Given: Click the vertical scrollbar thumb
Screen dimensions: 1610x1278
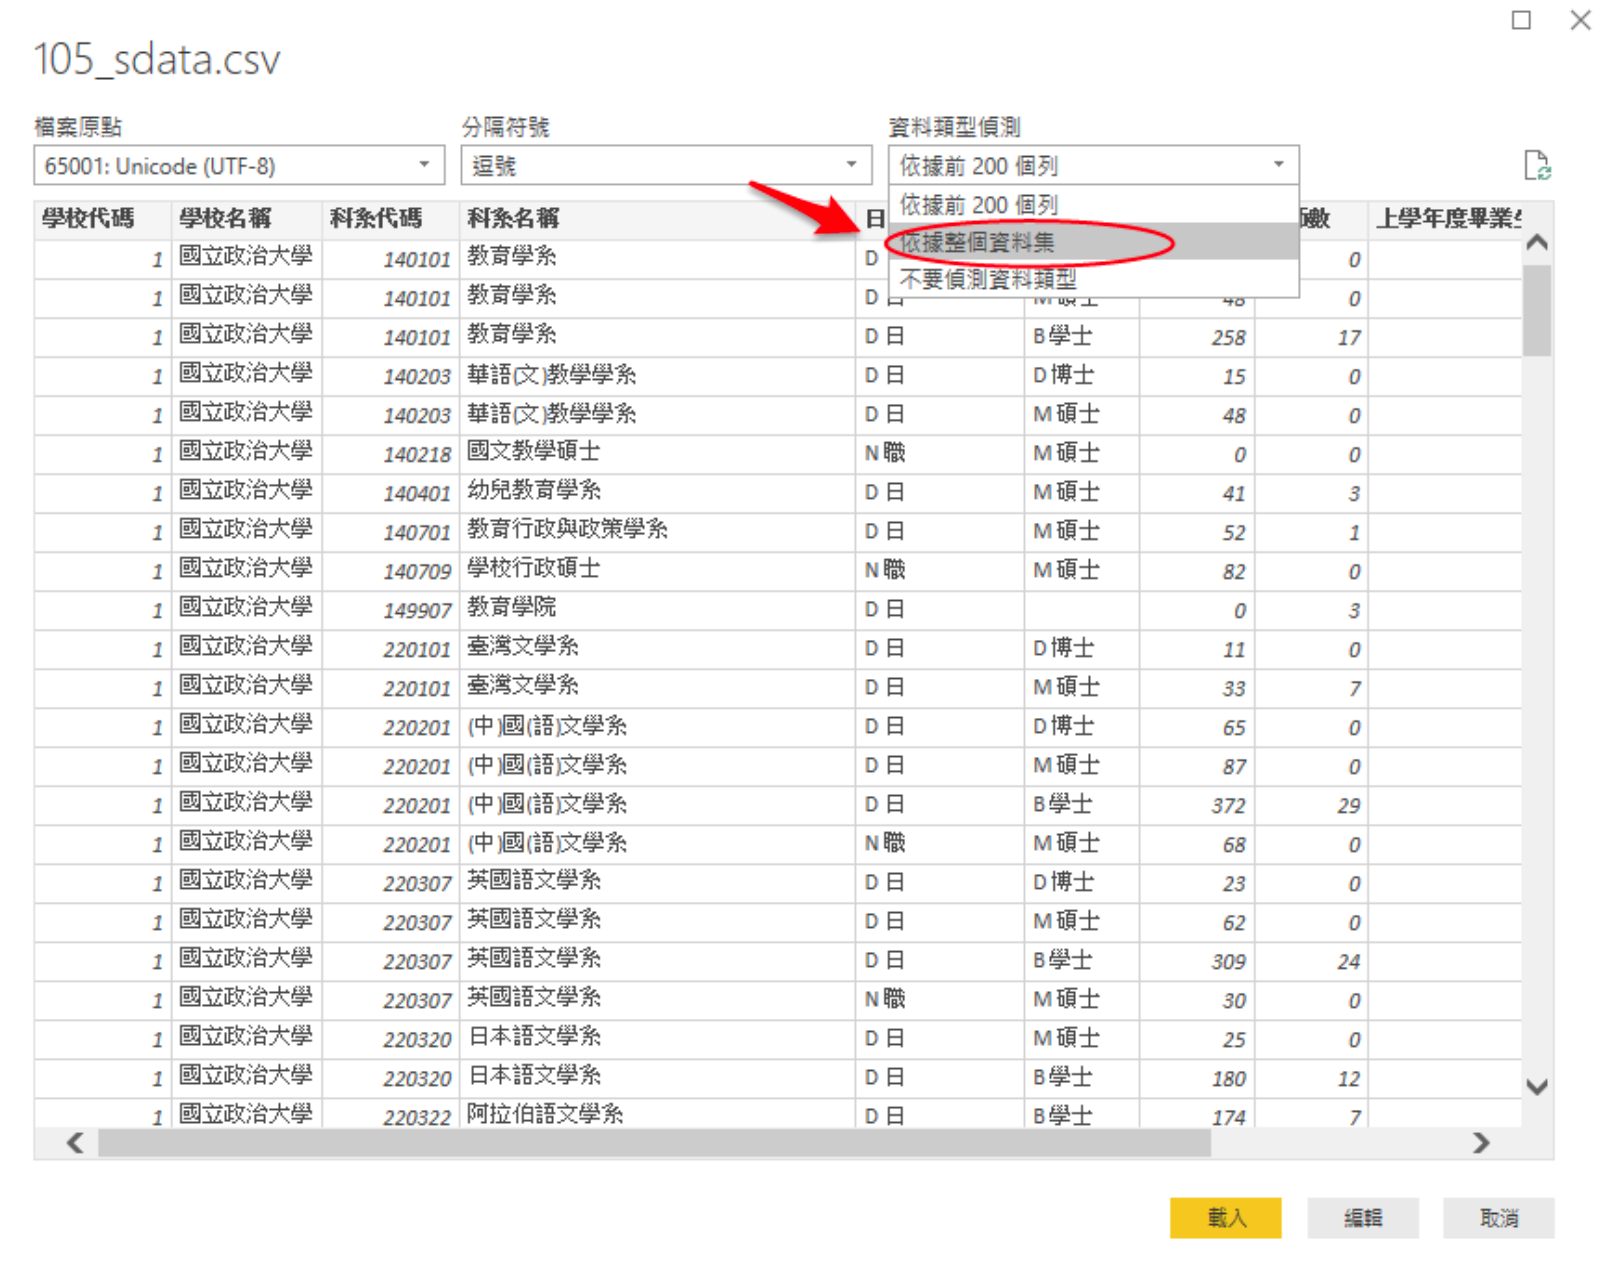Looking at the screenshot, I should (x=1537, y=310).
